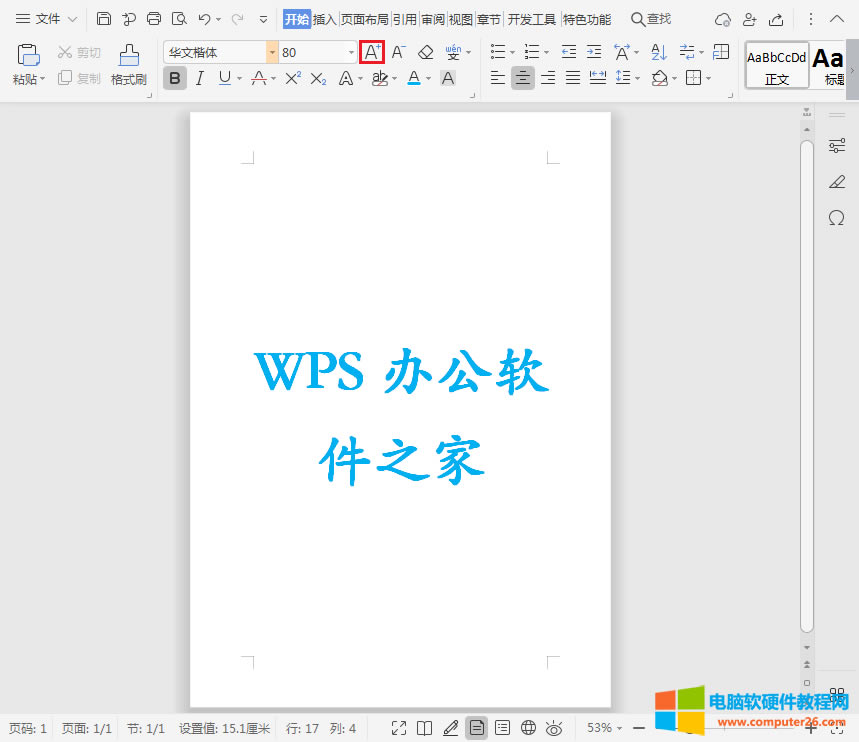
Task: Click the 查找 search button
Action: coord(651,19)
